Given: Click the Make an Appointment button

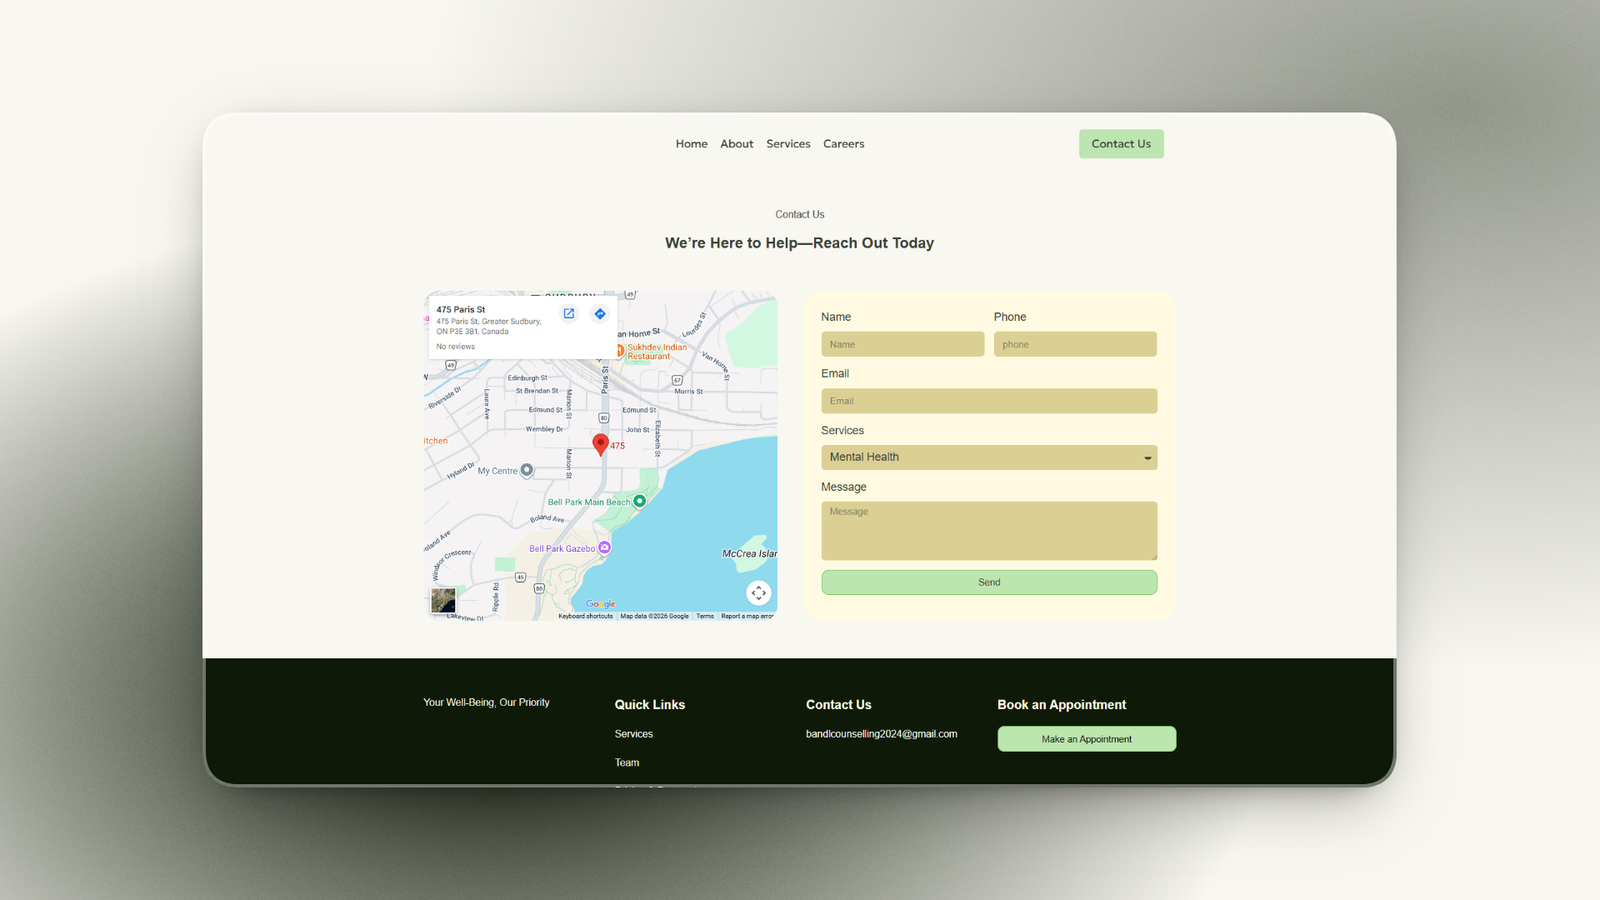Looking at the screenshot, I should [x=1086, y=739].
